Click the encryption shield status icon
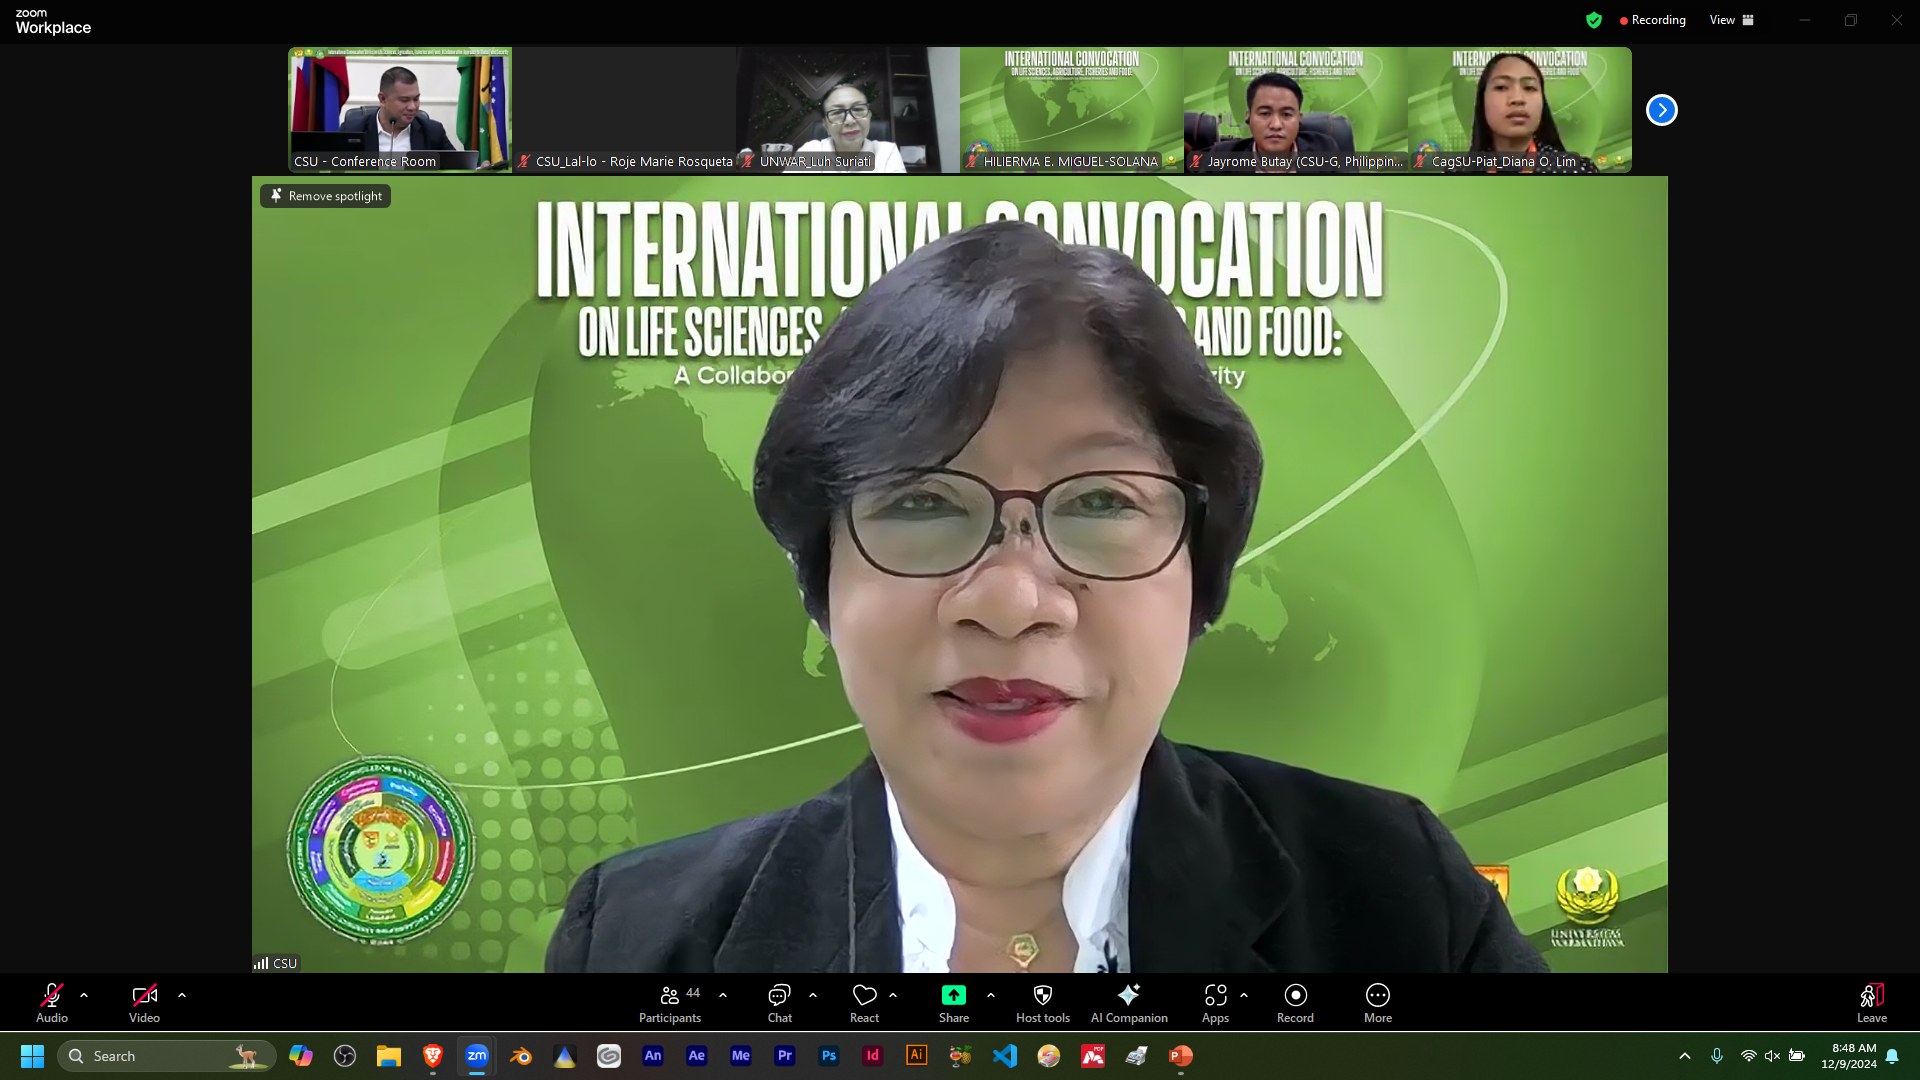This screenshot has height=1080, width=1920. tap(1594, 20)
